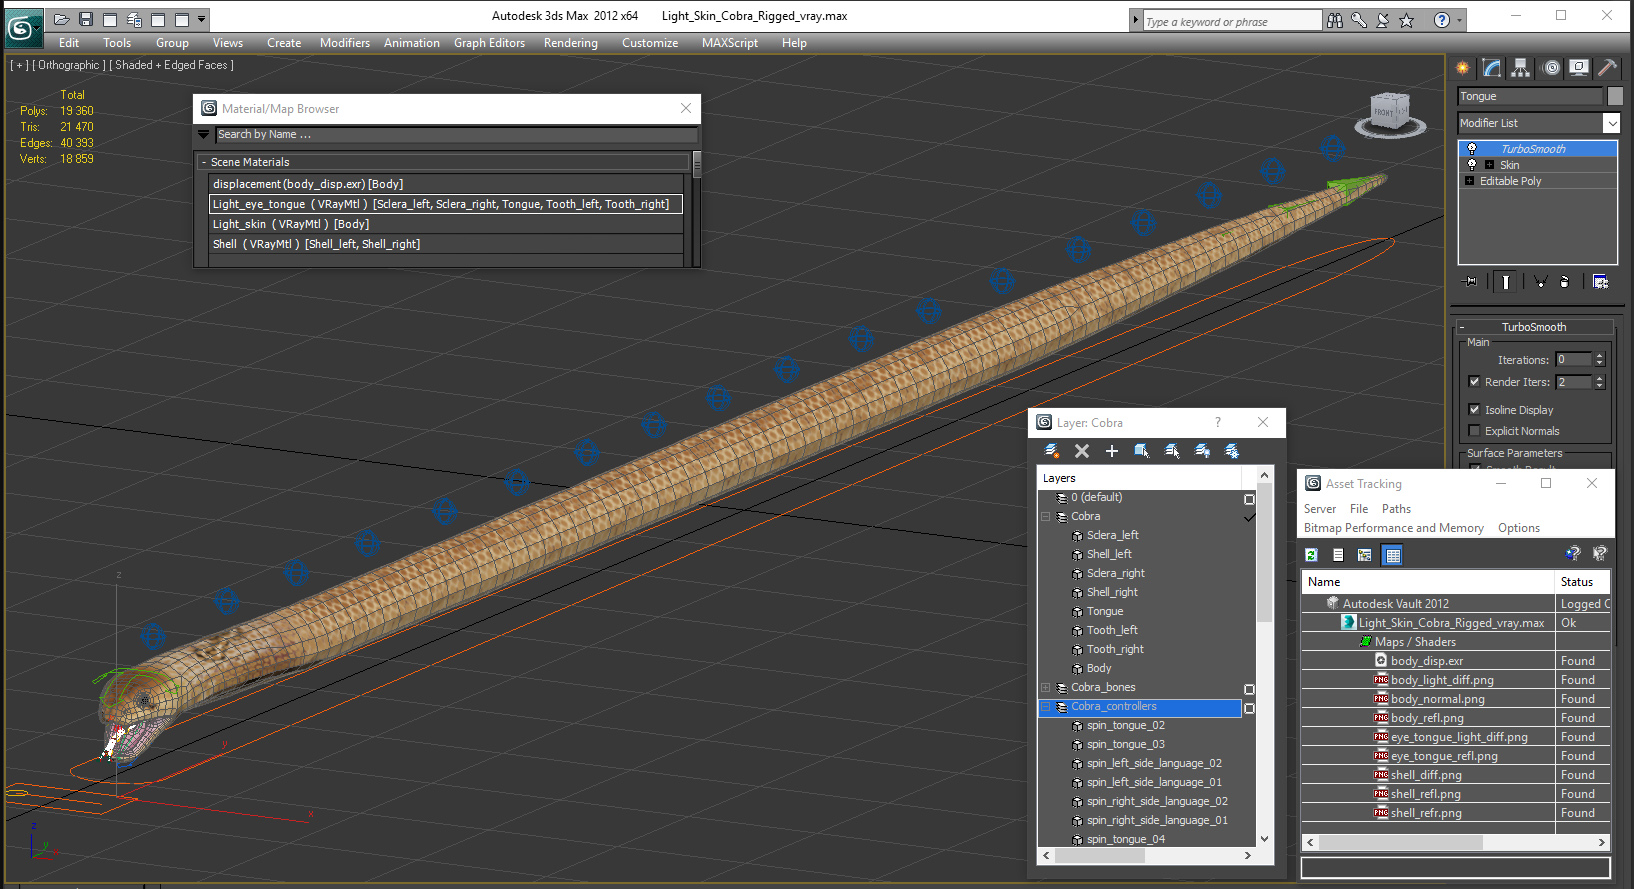Screen dimensions: 1634x889
Task: Click Hide/Unhide All Layers icon
Action: point(1202,451)
